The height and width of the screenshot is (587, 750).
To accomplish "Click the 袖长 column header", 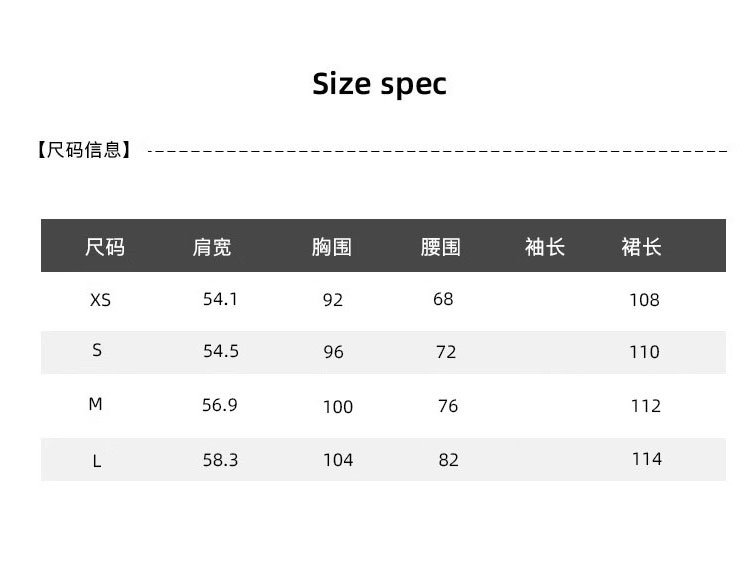I will 545,247.
